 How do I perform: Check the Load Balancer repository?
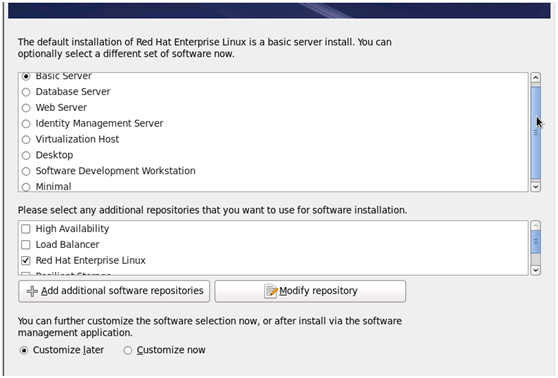(x=26, y=245)
